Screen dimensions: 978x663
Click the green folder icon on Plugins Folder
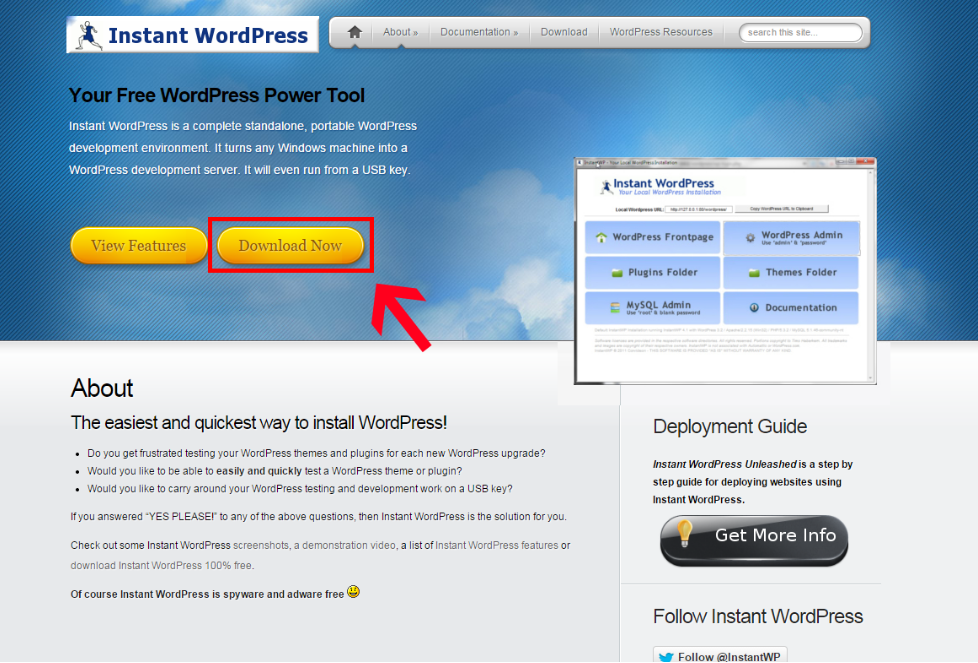[x=617, y=273]
